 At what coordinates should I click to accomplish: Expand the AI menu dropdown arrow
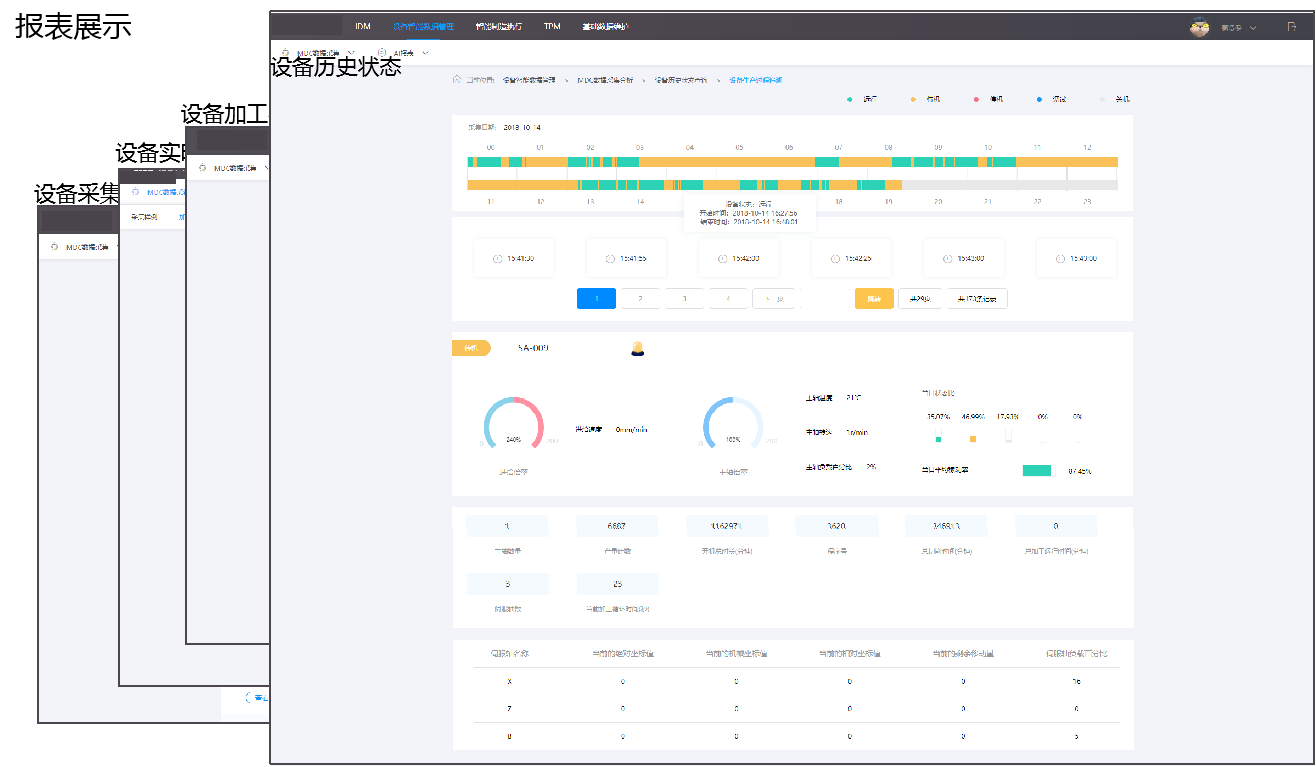point(426,53)
